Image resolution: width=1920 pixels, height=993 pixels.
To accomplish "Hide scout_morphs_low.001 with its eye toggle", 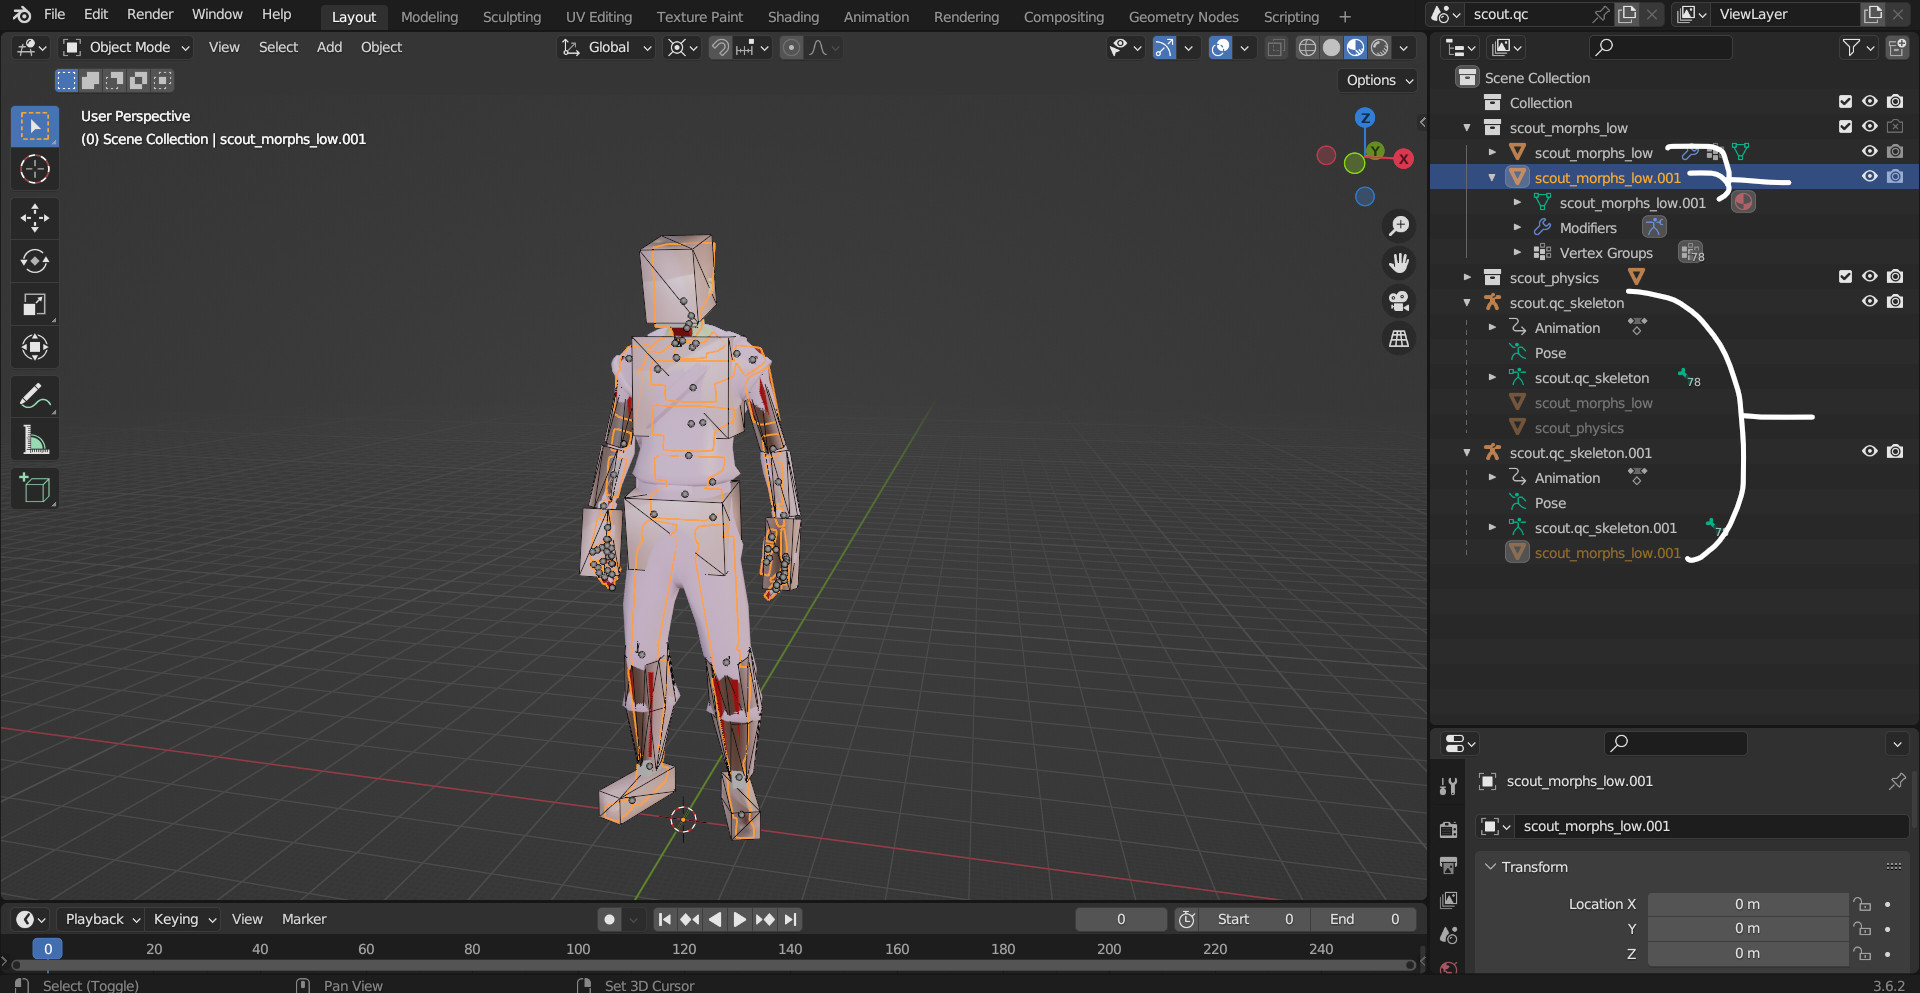I will tap(1870, 176).
